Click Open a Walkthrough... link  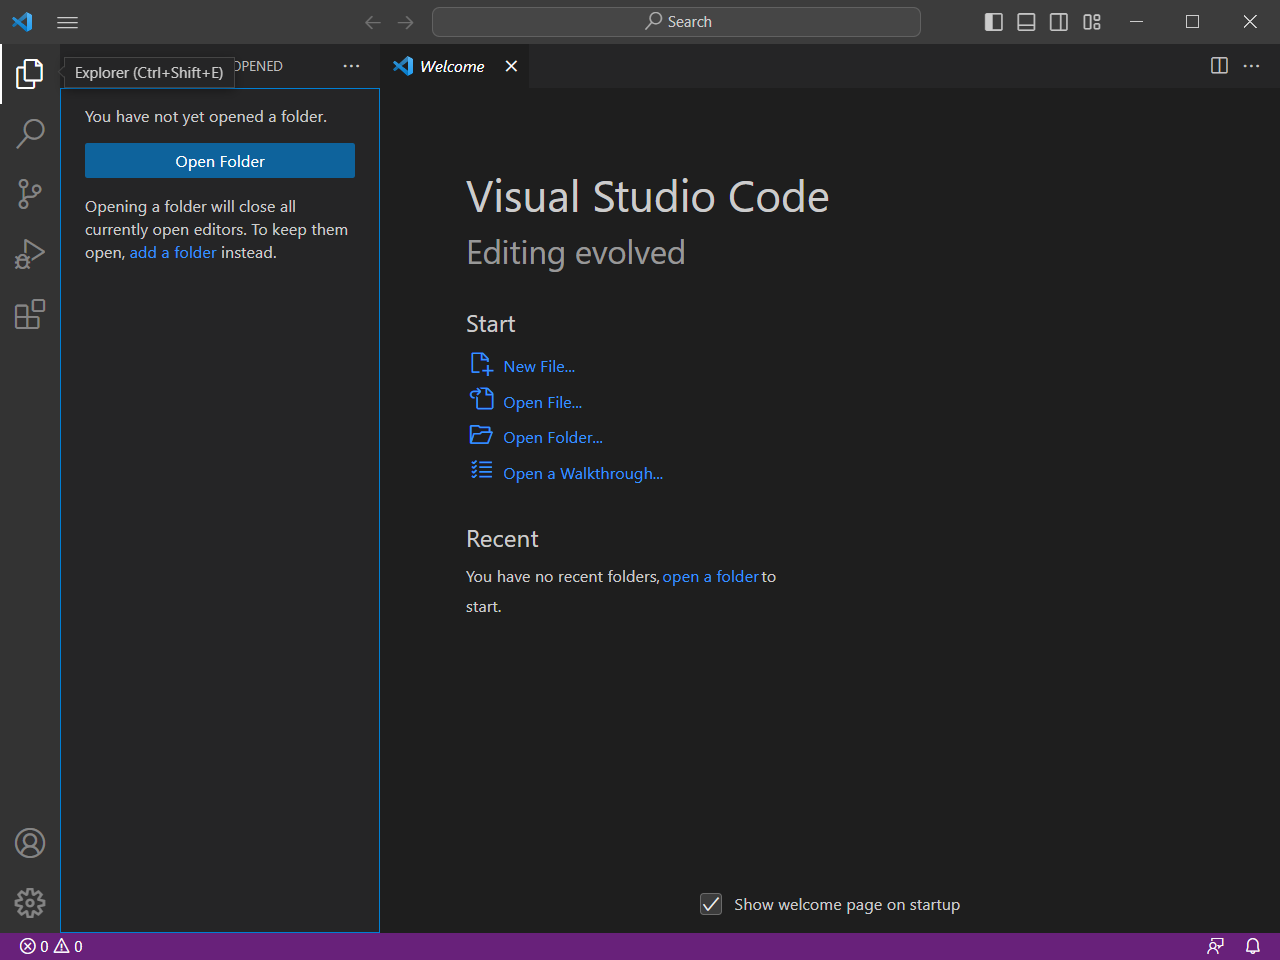pos(583,473)
